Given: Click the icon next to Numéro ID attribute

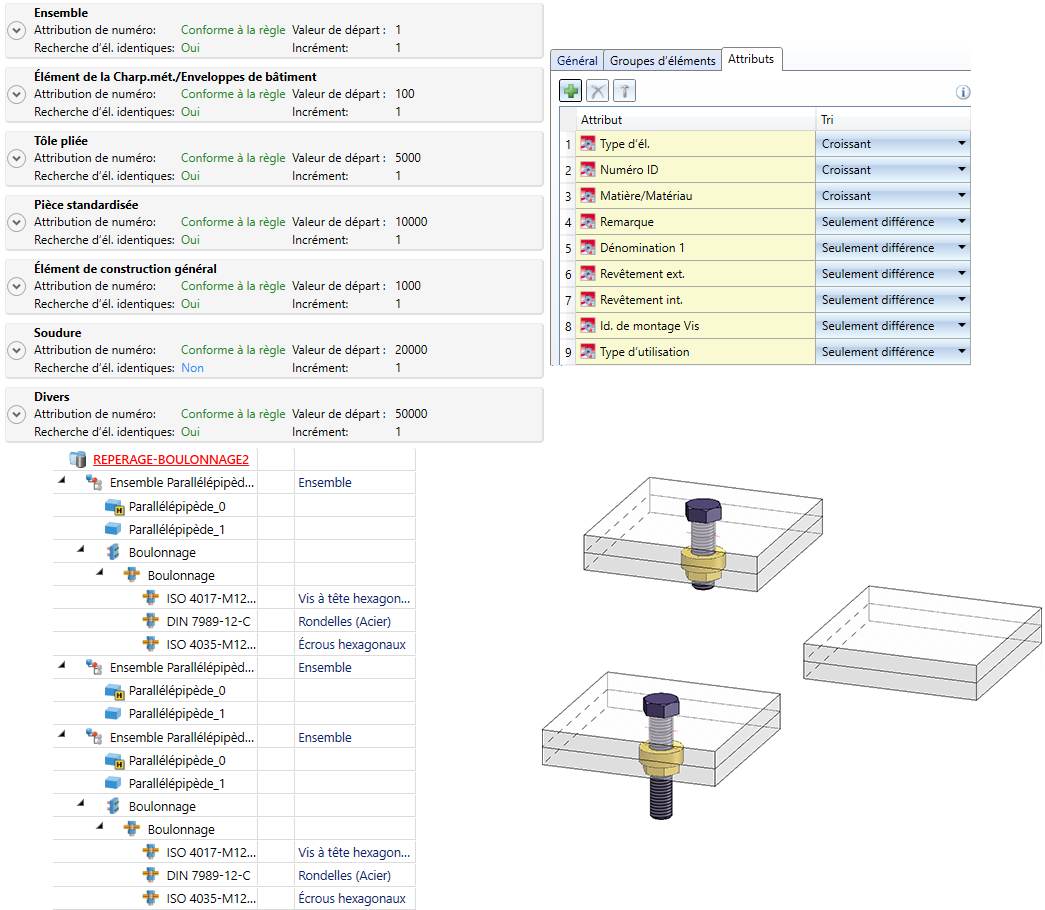Looking at the screenshot, I should click(588, 170).
